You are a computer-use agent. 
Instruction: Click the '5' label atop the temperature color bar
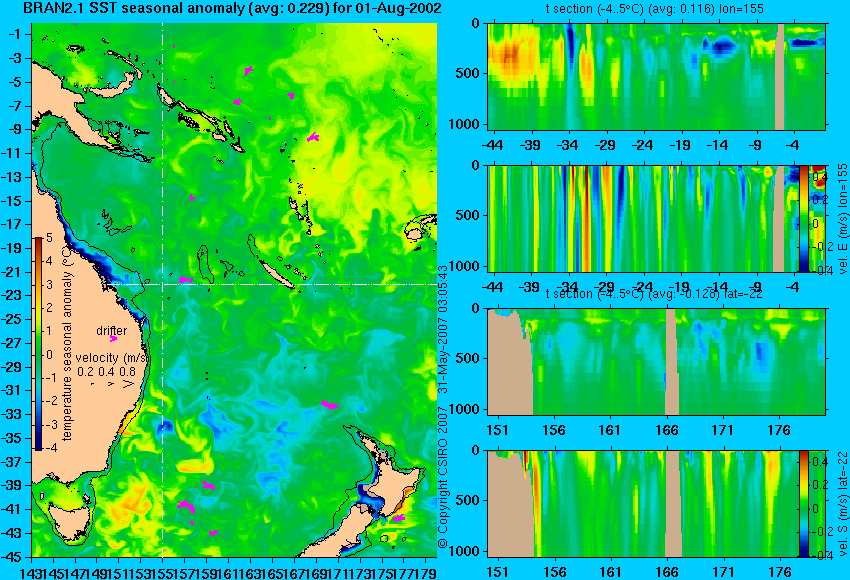tap(49, 237)
